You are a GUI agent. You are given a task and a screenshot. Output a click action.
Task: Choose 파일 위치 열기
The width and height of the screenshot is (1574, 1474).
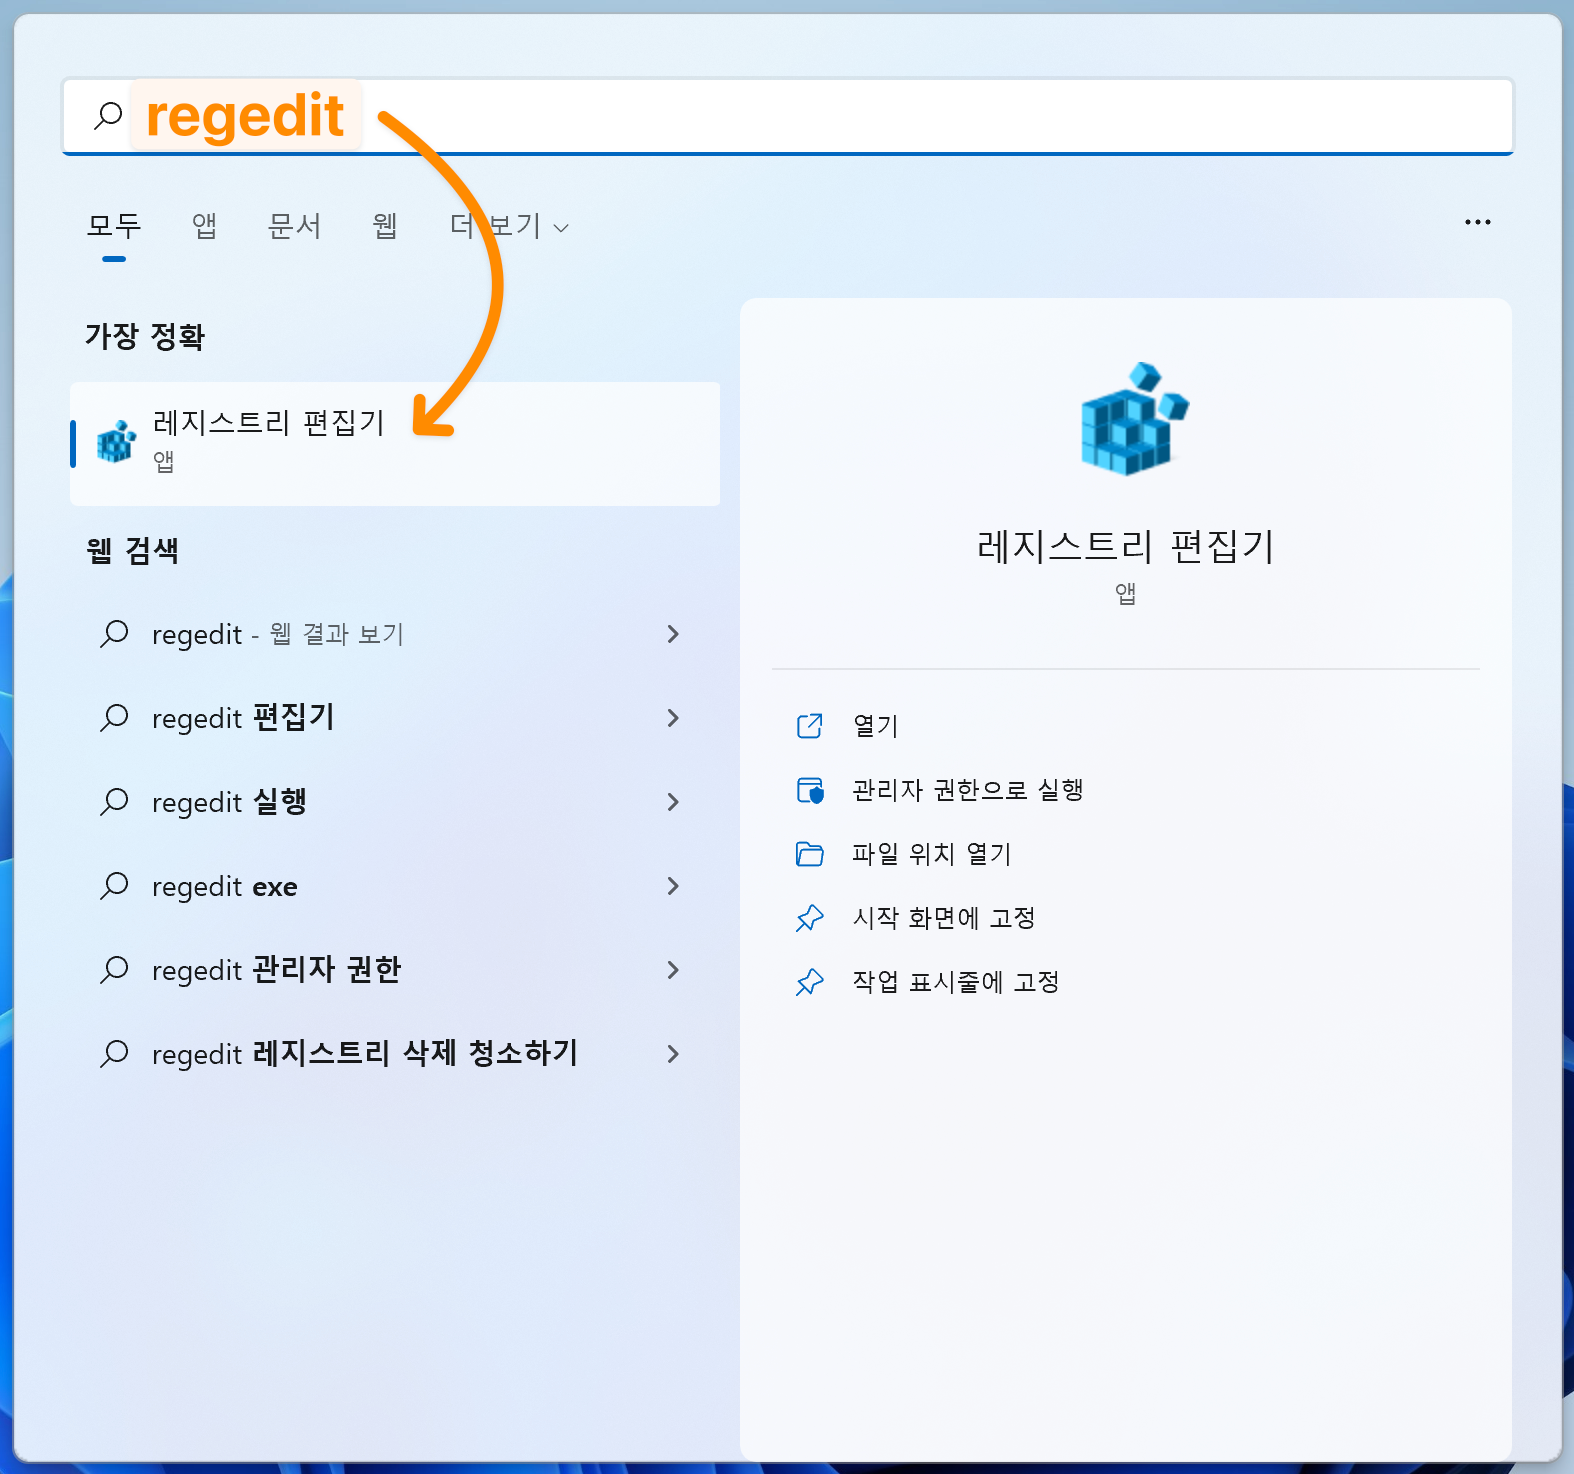coord(931,854)
